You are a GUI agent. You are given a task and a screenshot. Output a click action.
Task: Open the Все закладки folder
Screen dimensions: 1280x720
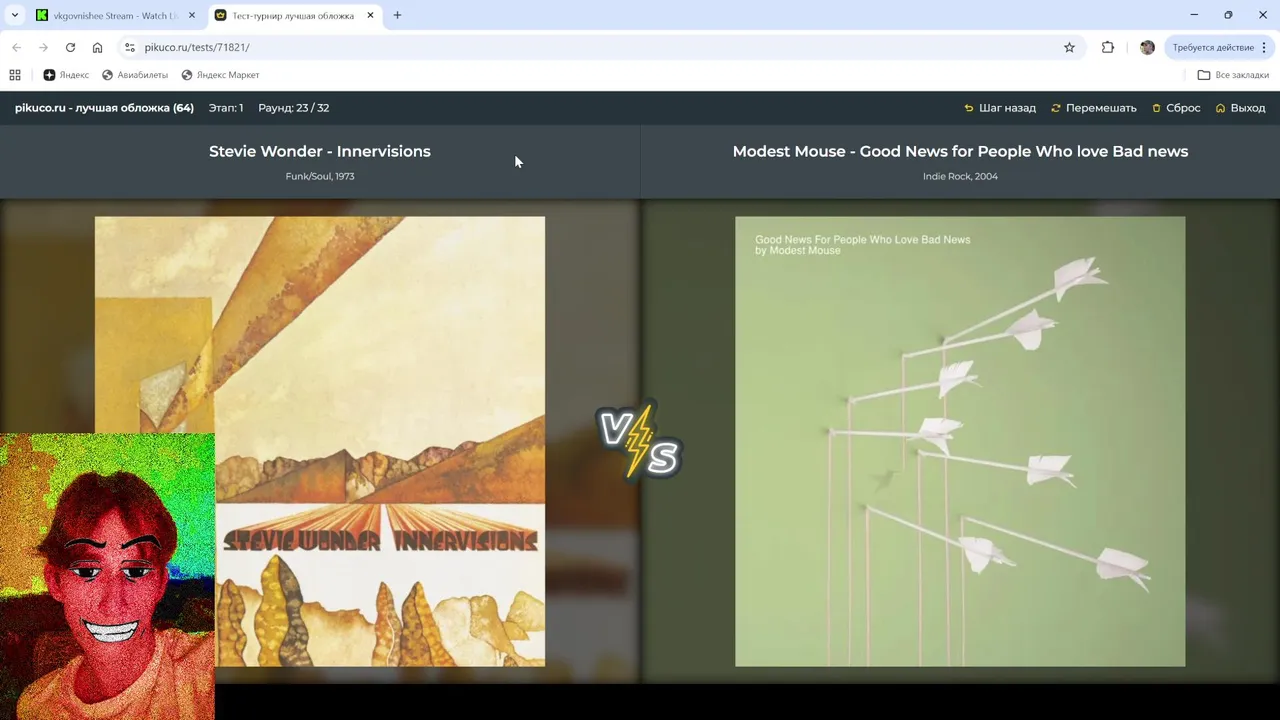point(1233,75)
